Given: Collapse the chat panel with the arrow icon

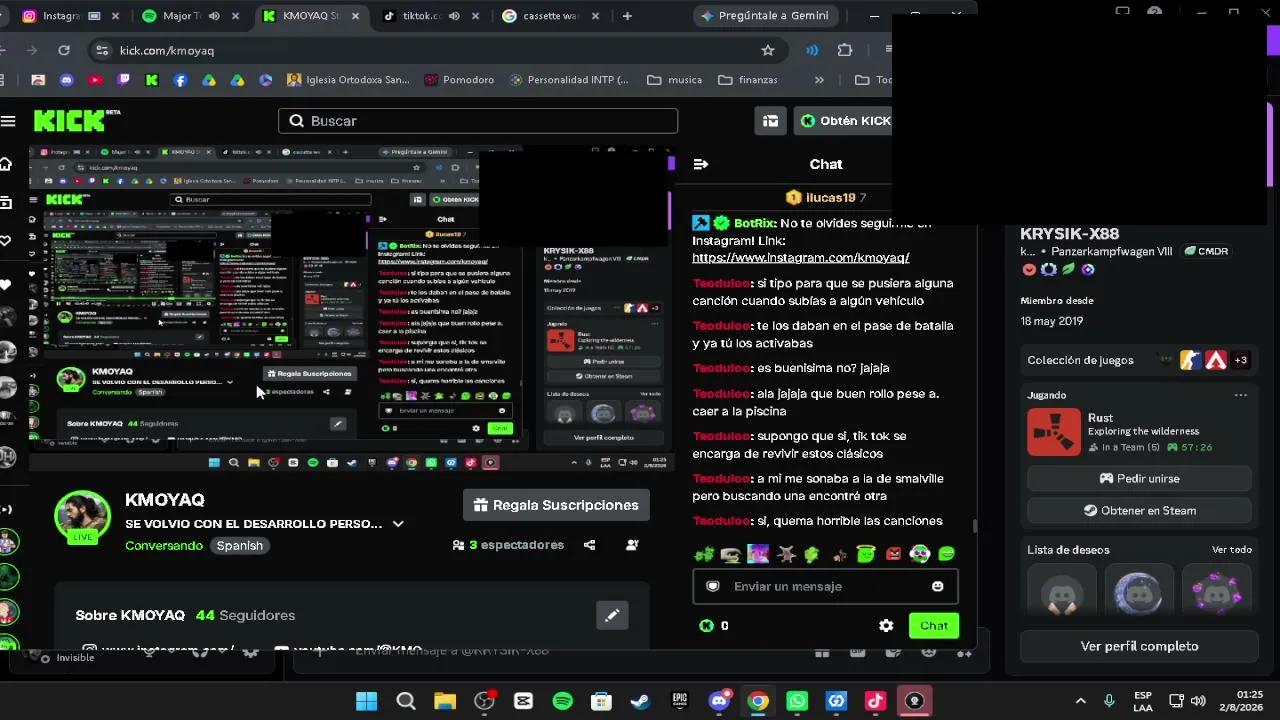Looking at the screenshot, I should click(x=701, y=164).
